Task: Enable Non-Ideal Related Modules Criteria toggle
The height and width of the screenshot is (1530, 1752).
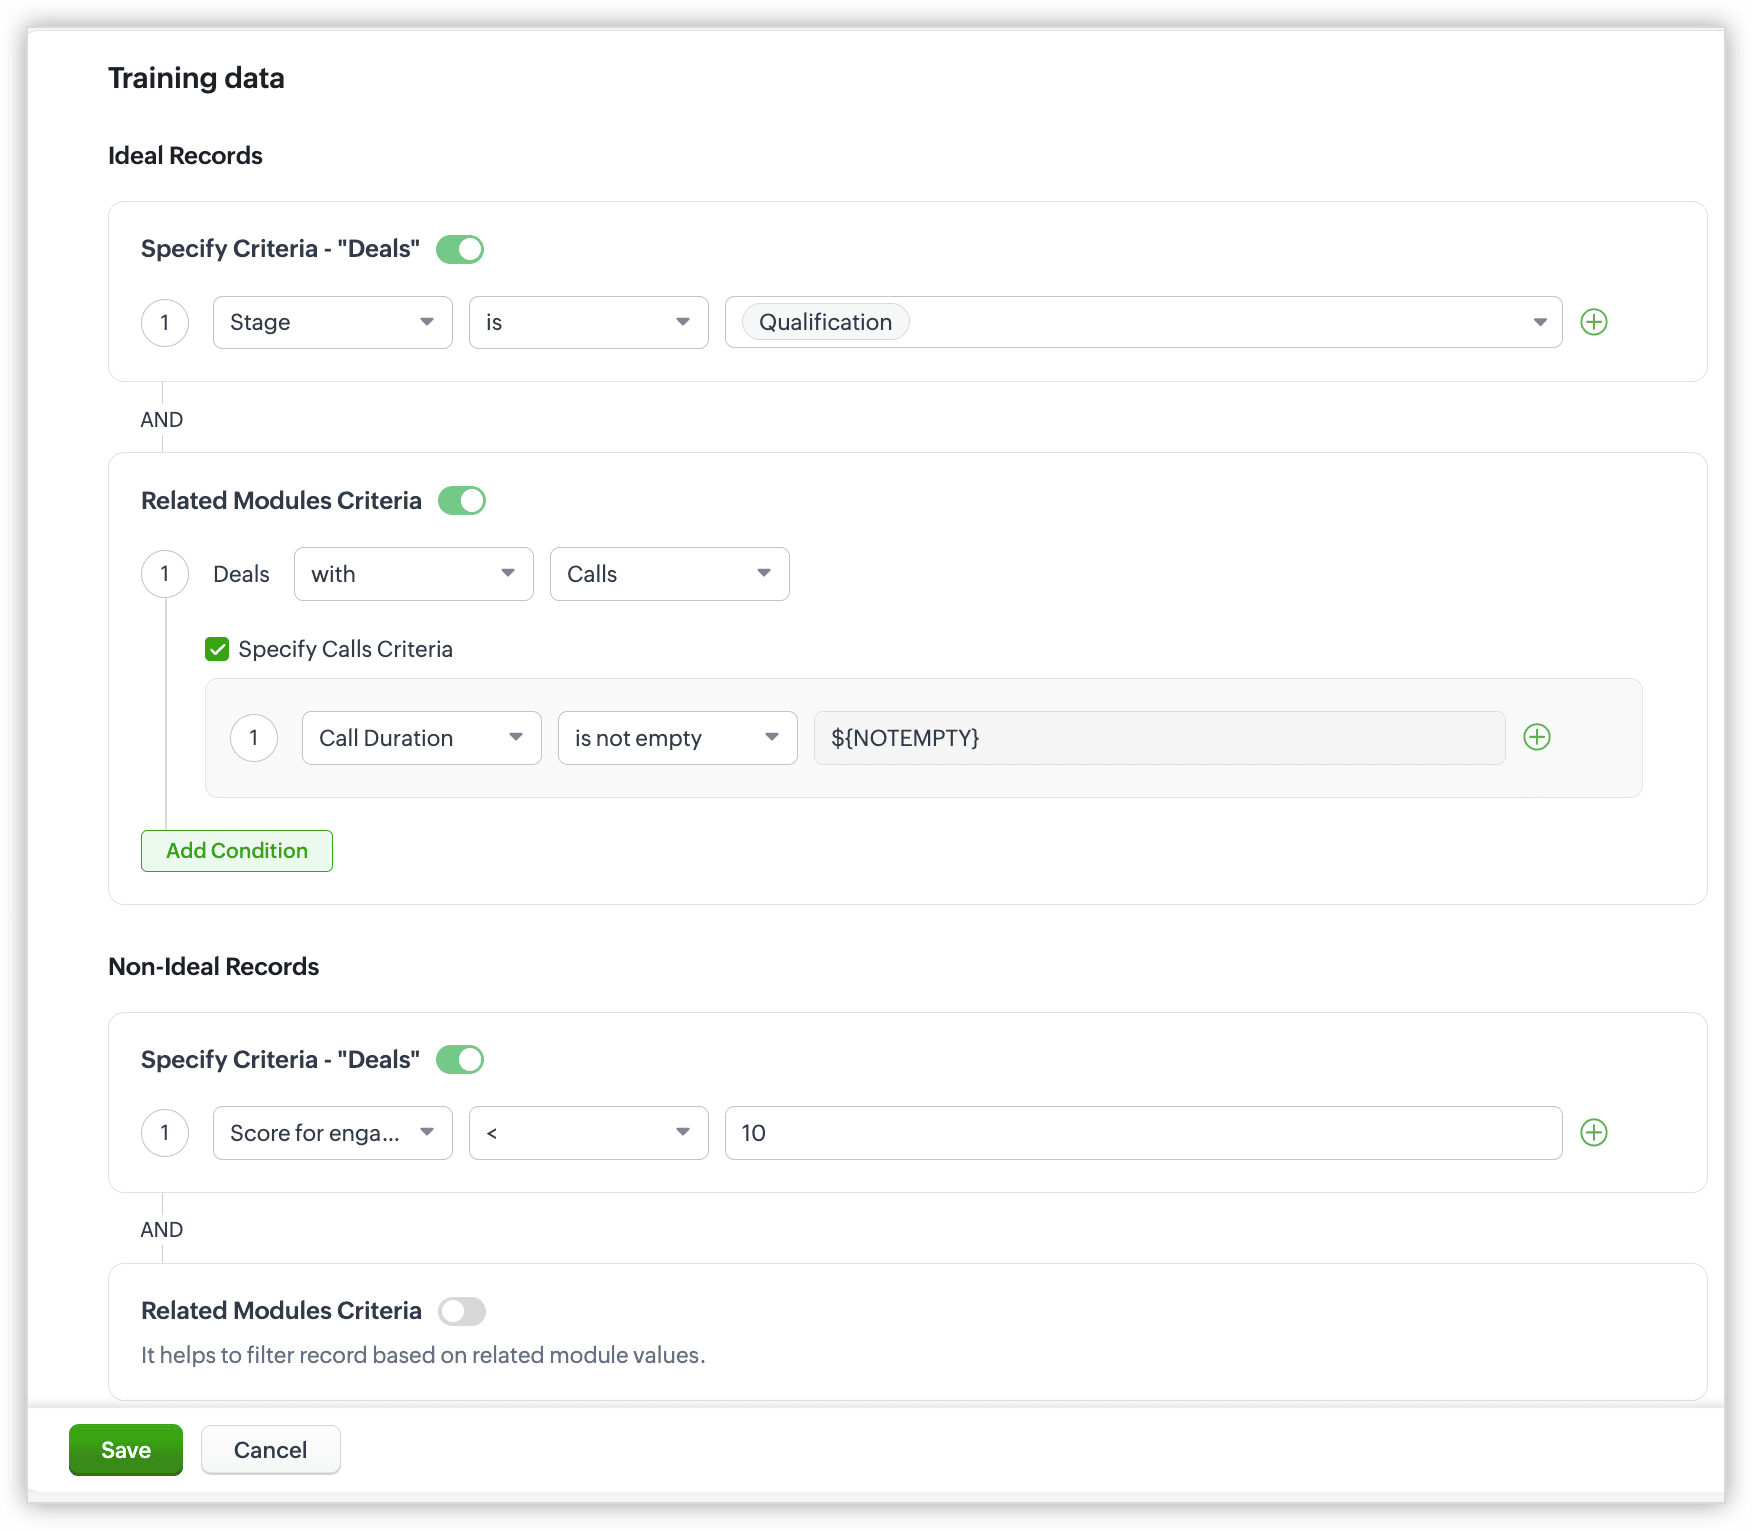Action: pyautogui.click(x=462, y=1311)
